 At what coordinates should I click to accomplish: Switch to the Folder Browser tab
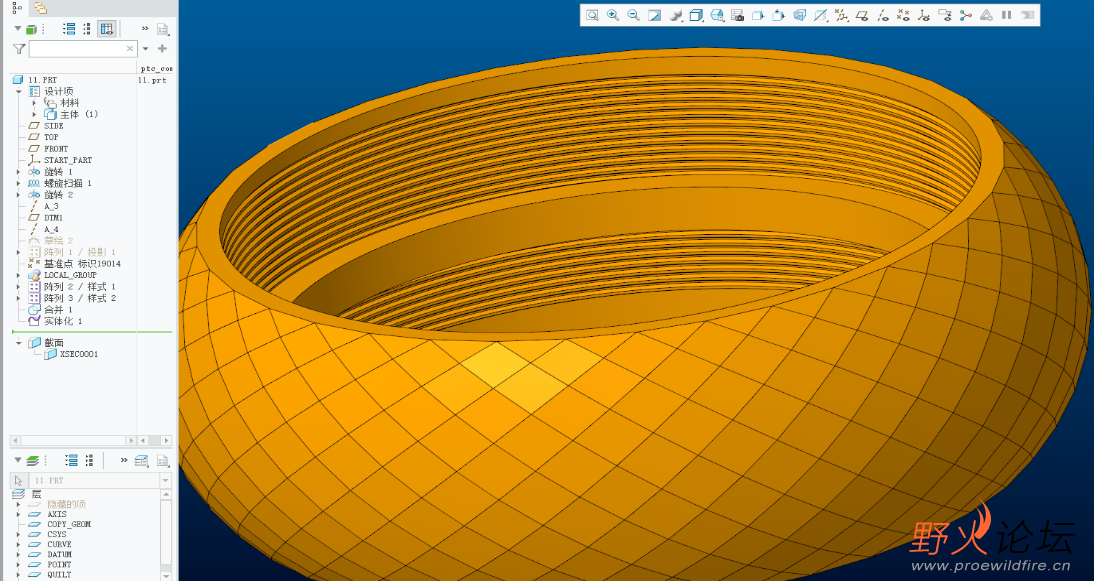[x=41, y=8]
